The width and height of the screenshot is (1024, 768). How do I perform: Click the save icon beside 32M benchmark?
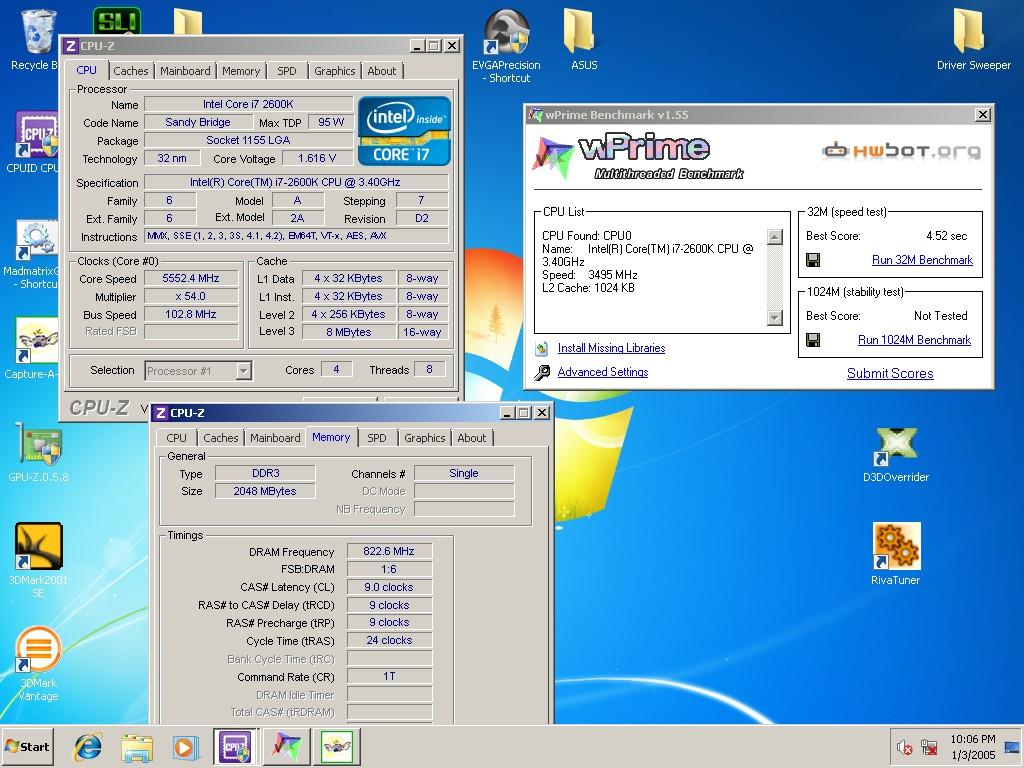(813, 260)
